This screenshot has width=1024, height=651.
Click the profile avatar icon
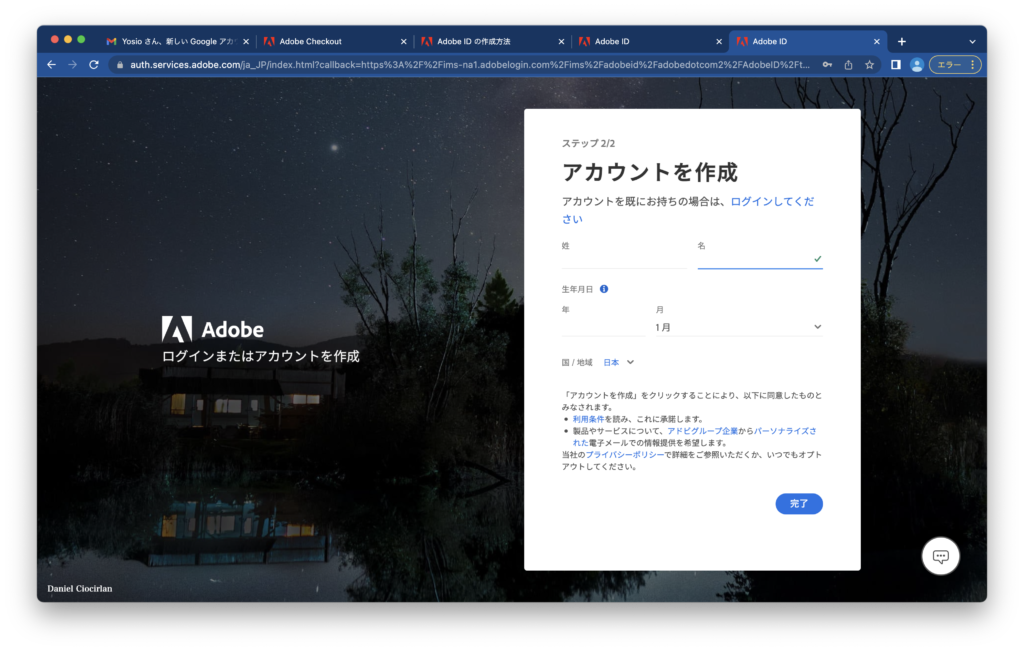pos(917,64)
